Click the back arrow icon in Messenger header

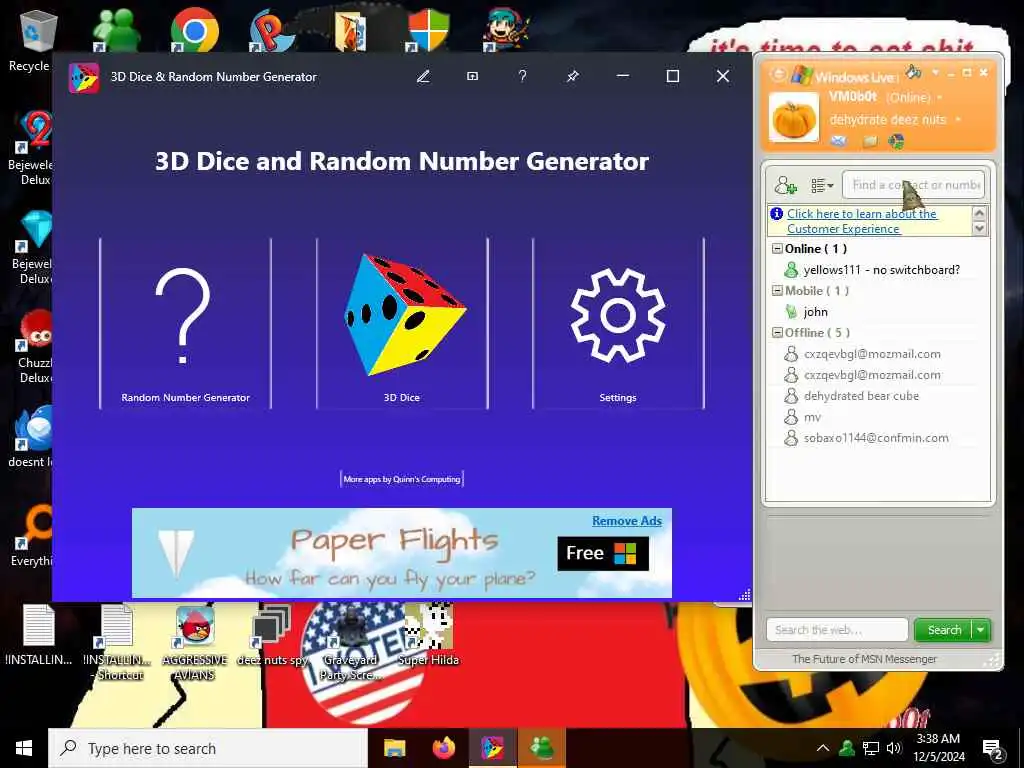pyautogui.click(x=778, y=74)
